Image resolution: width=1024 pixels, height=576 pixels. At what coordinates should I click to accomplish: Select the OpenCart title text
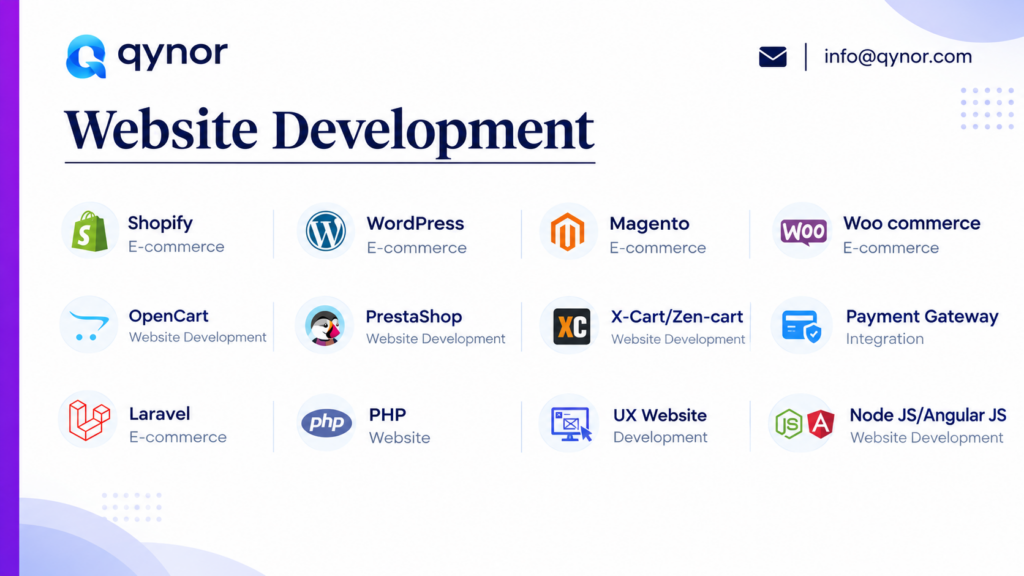(x=168, y=316)
